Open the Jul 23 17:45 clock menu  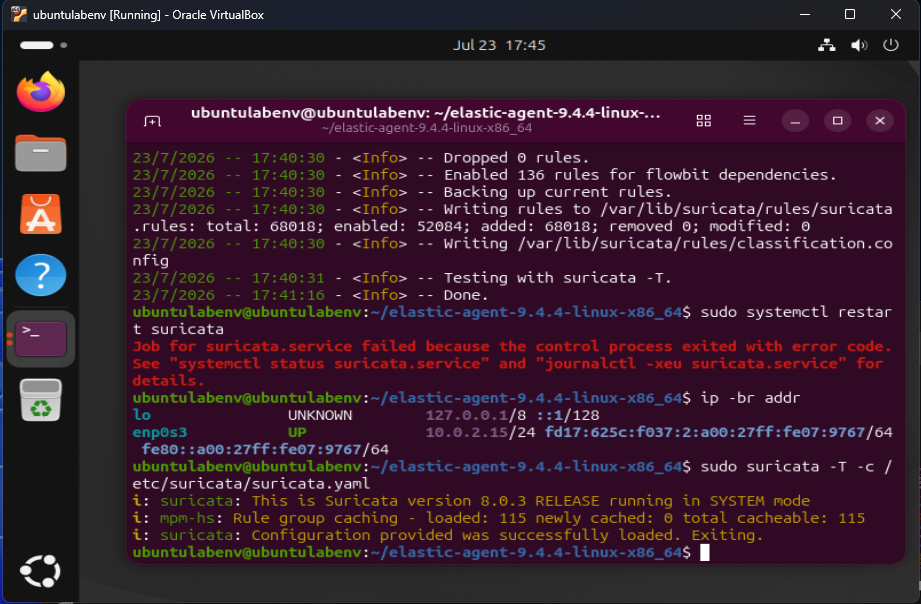pyautogui.click(x=499, y=45)
